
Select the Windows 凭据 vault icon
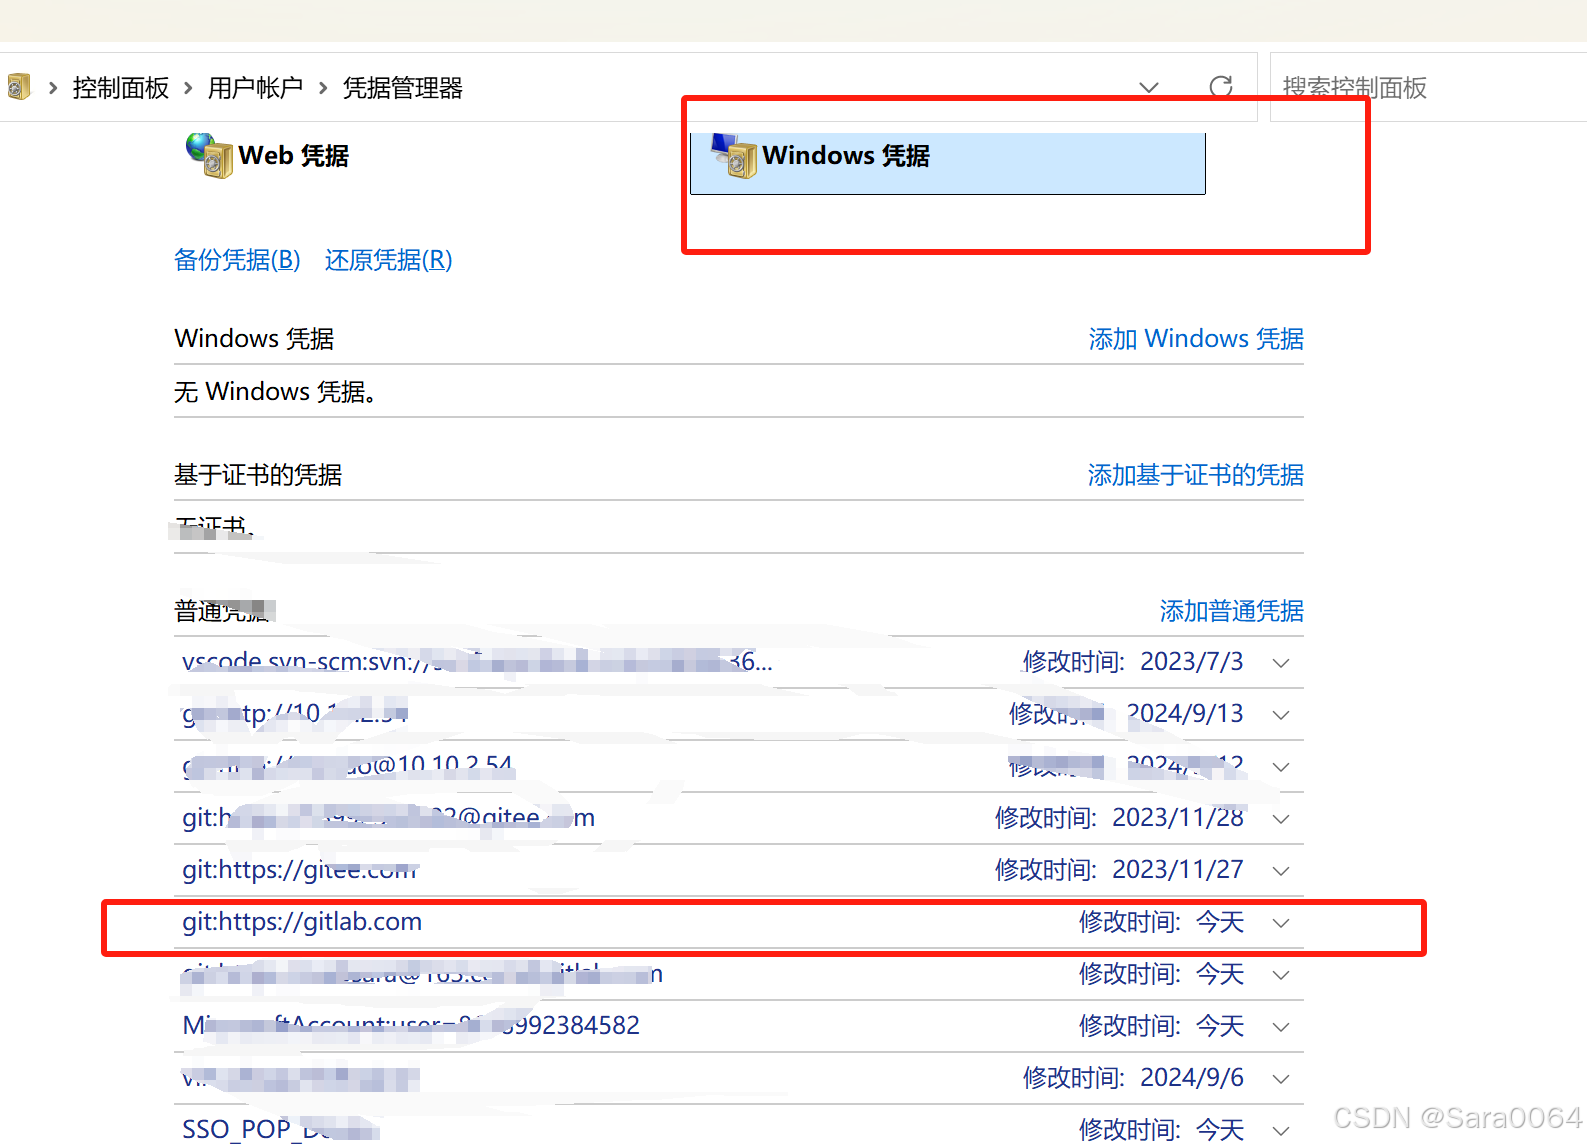pos(734,156)
